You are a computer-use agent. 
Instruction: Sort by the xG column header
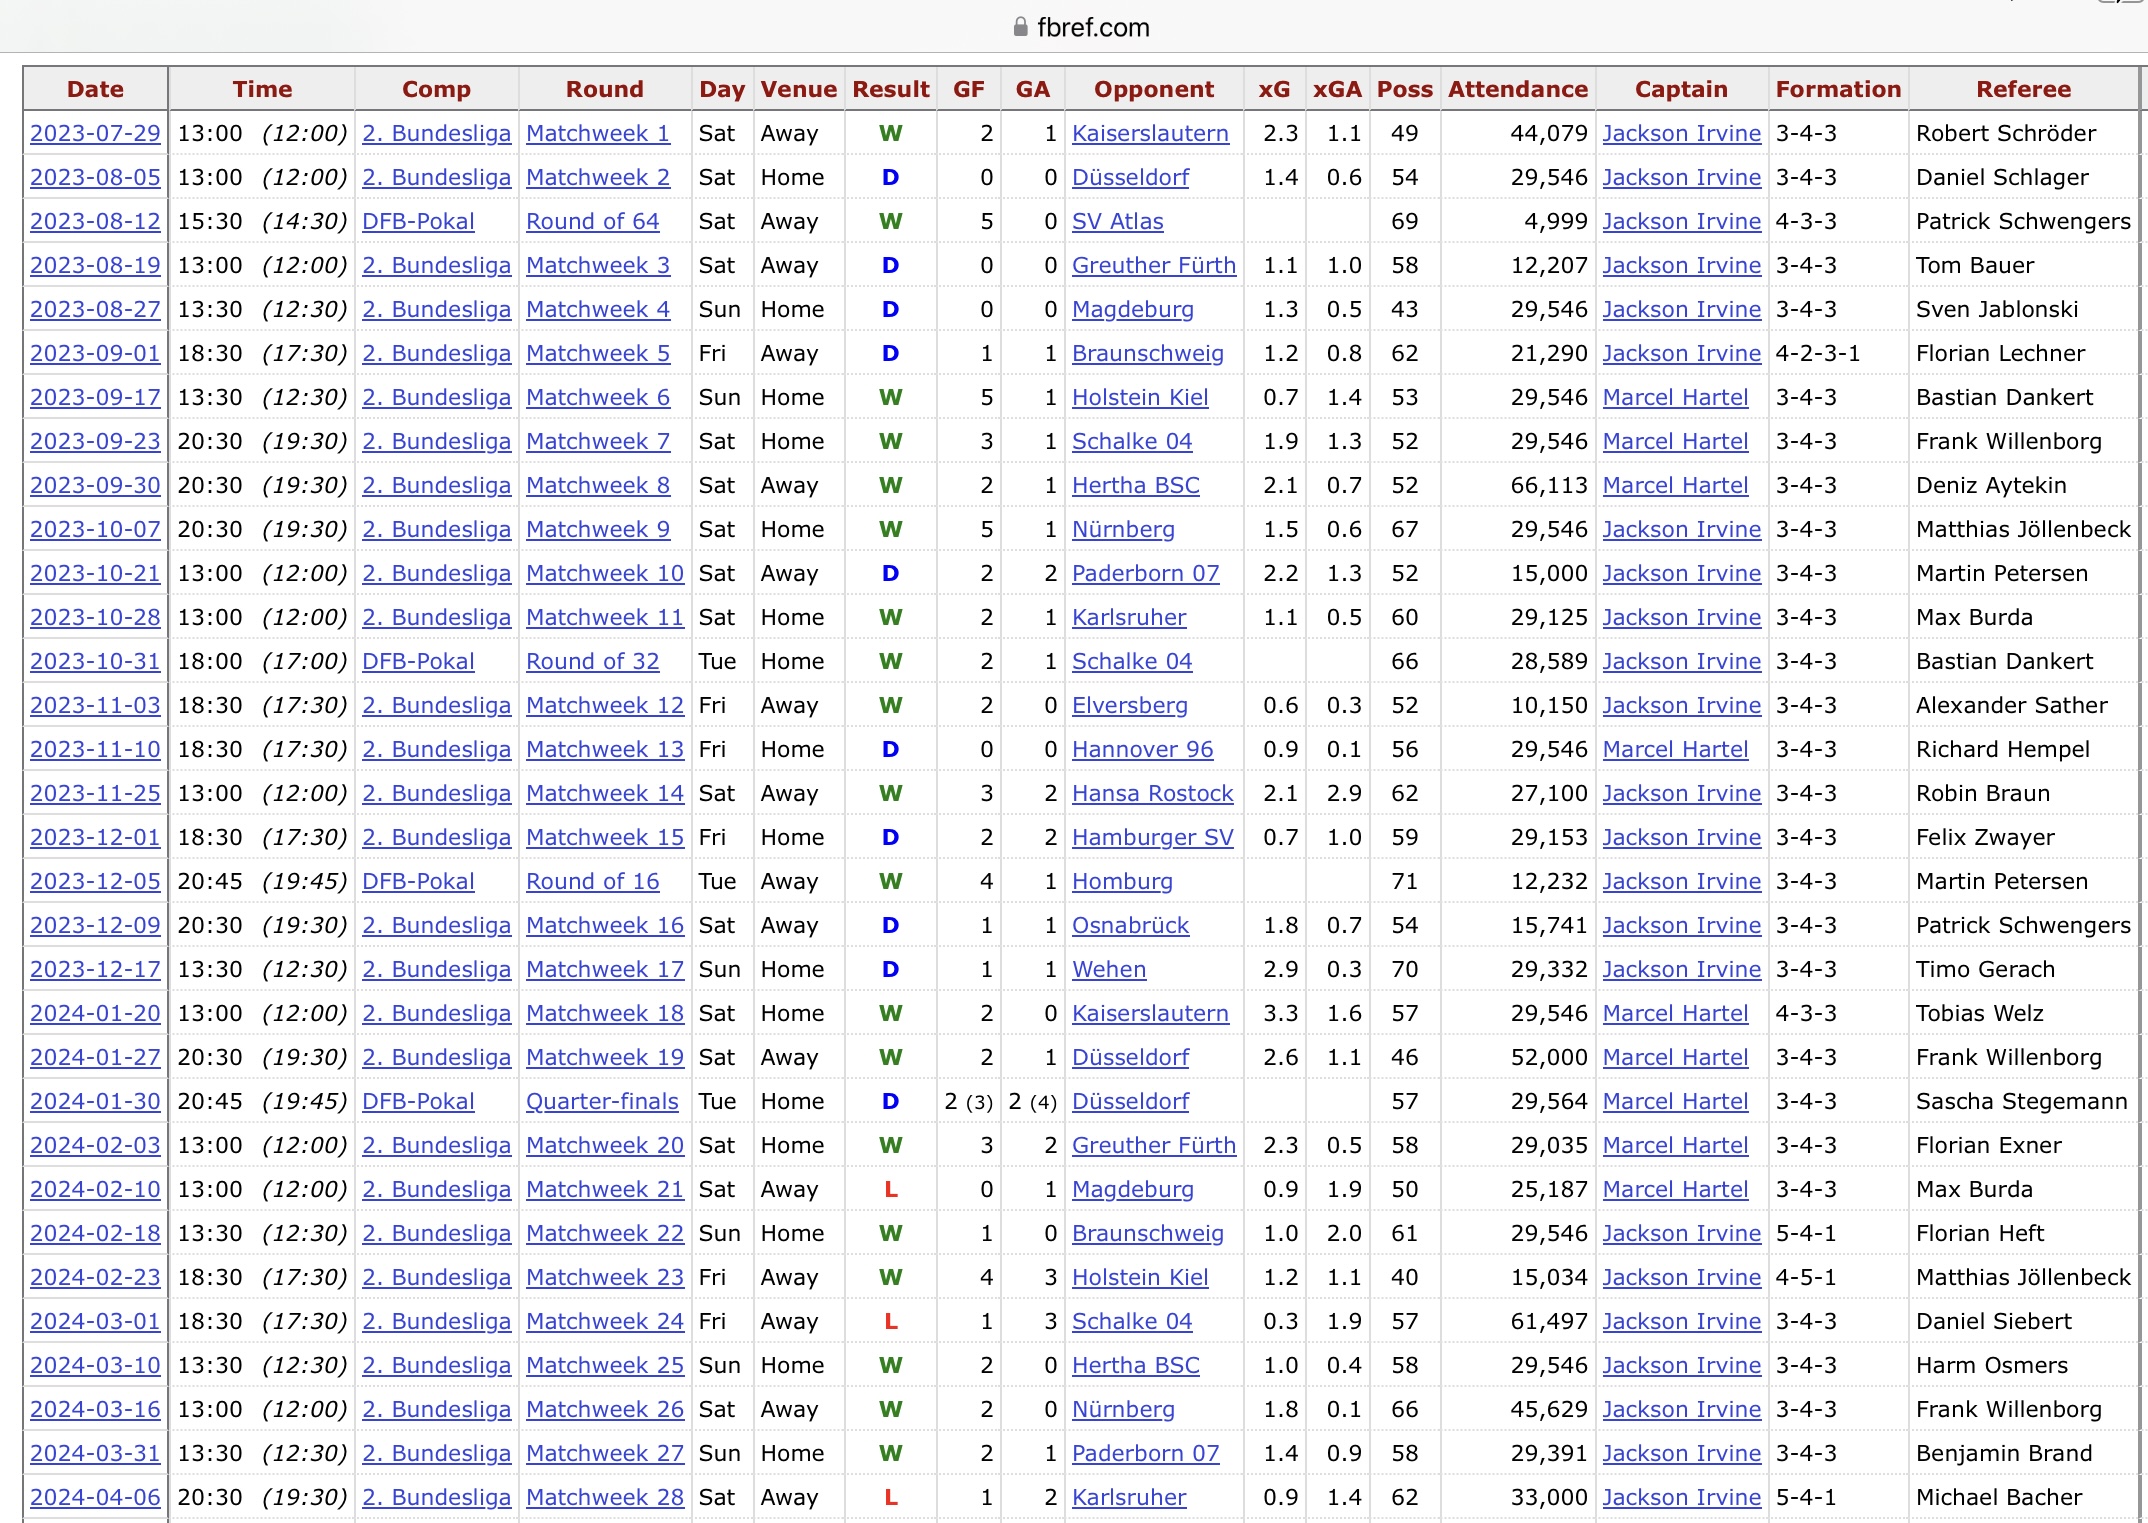click(1273, 89)
